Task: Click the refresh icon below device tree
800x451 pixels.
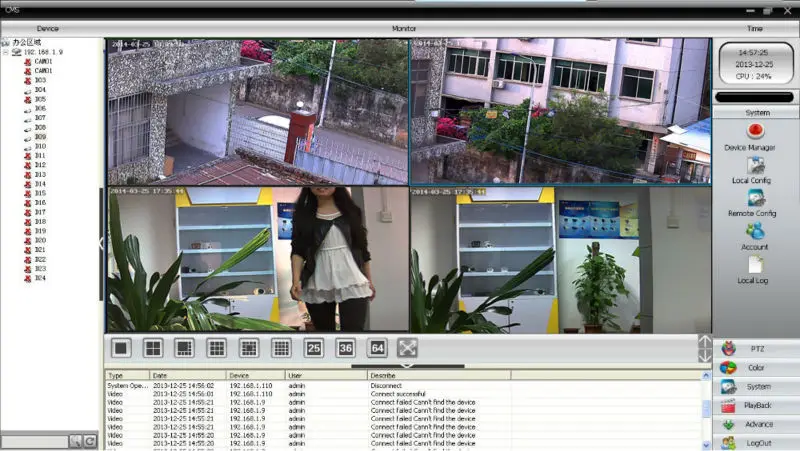Action: (90, 441)
